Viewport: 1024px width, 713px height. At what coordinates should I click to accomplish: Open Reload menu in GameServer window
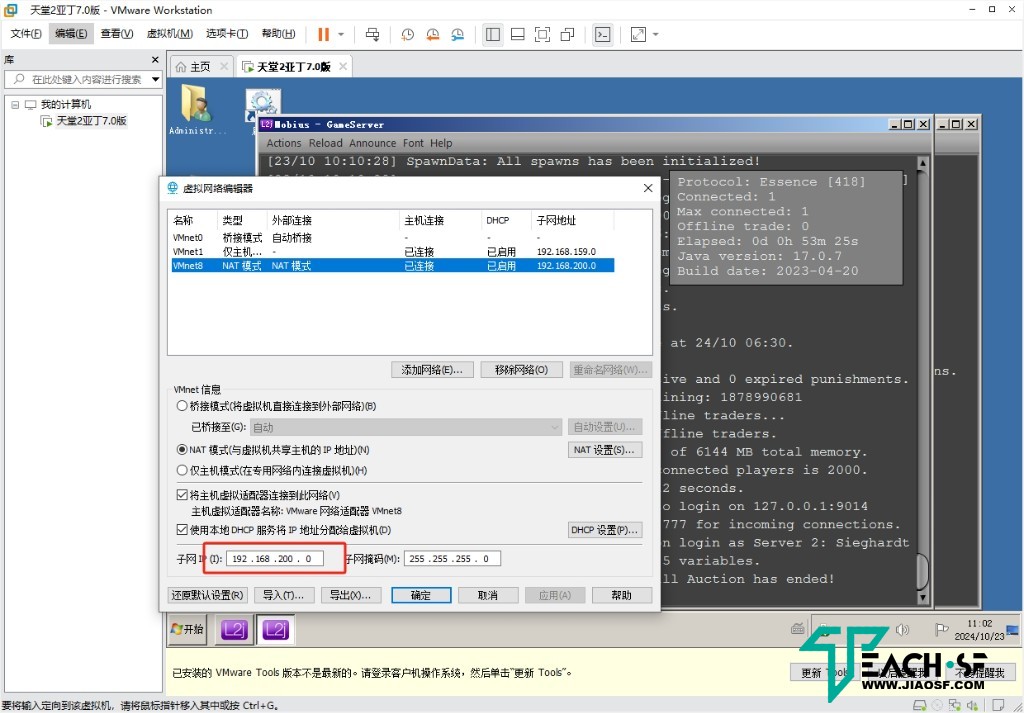point(325,143)
